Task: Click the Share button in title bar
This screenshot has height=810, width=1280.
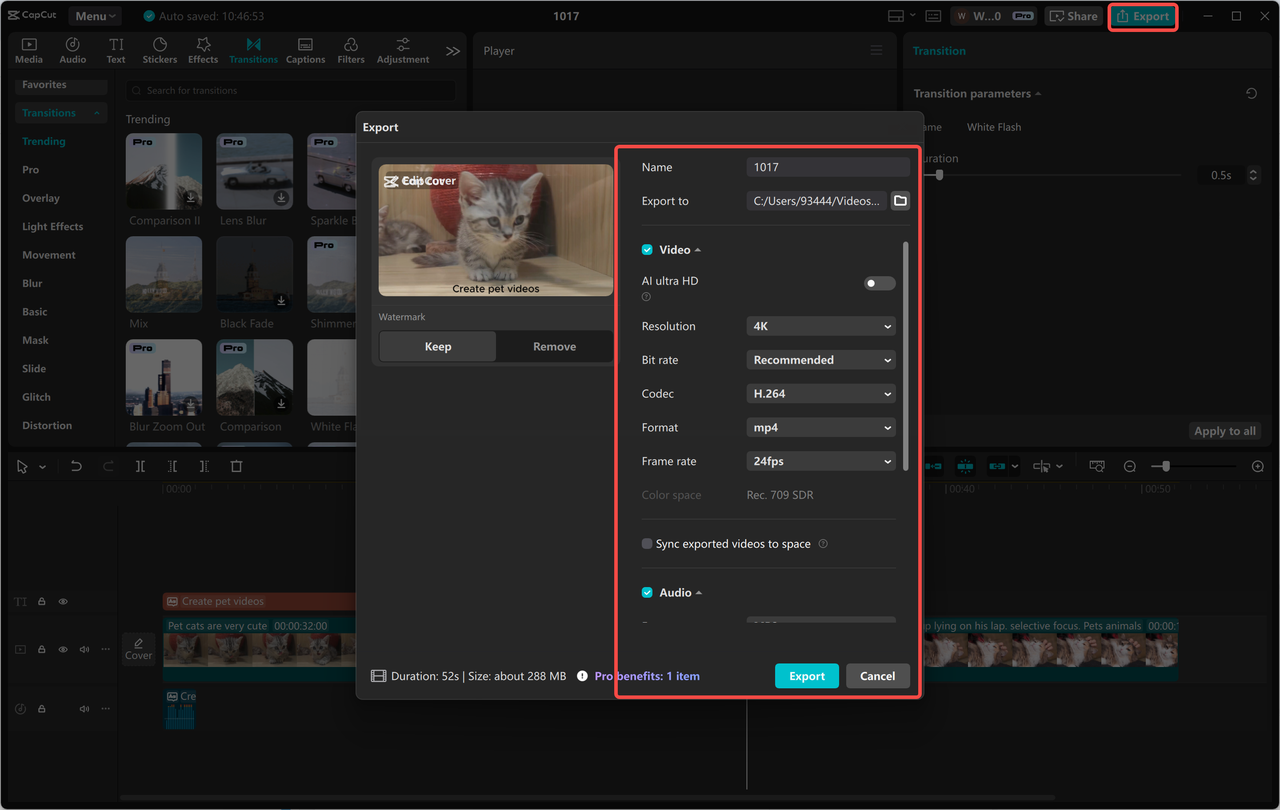Action: tap(1073, 16)
